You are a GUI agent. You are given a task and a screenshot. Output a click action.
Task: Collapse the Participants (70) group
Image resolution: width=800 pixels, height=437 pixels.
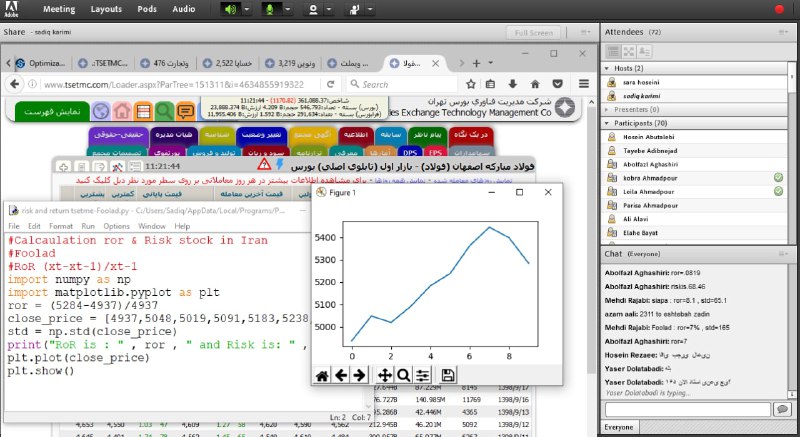[x=607, y=123]
